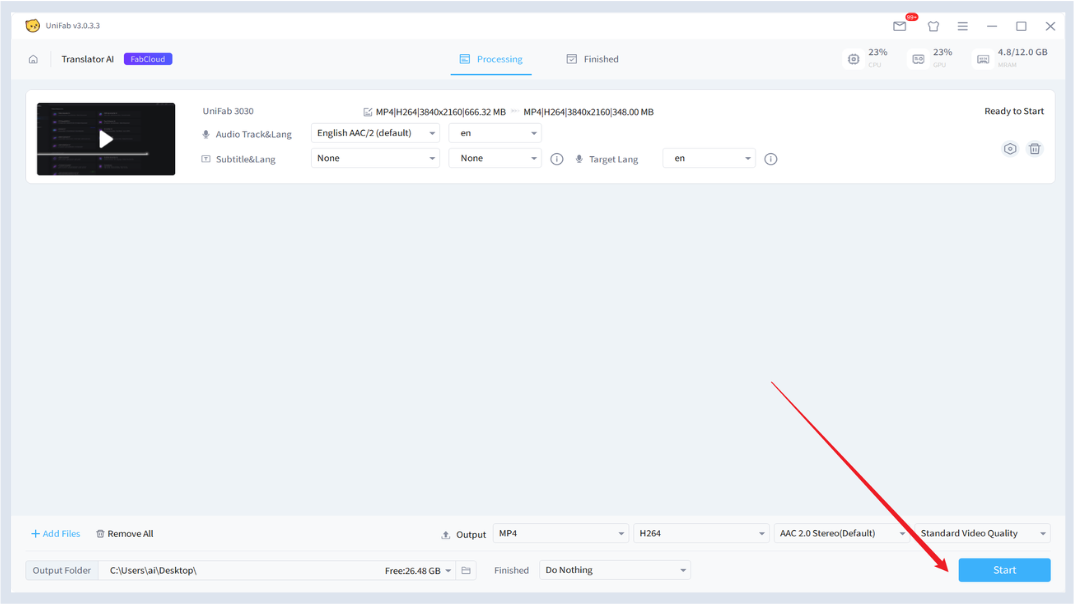Viewport: 1074px width, 604px height.
Task: Click Remove All
Action: pos(125,534)
